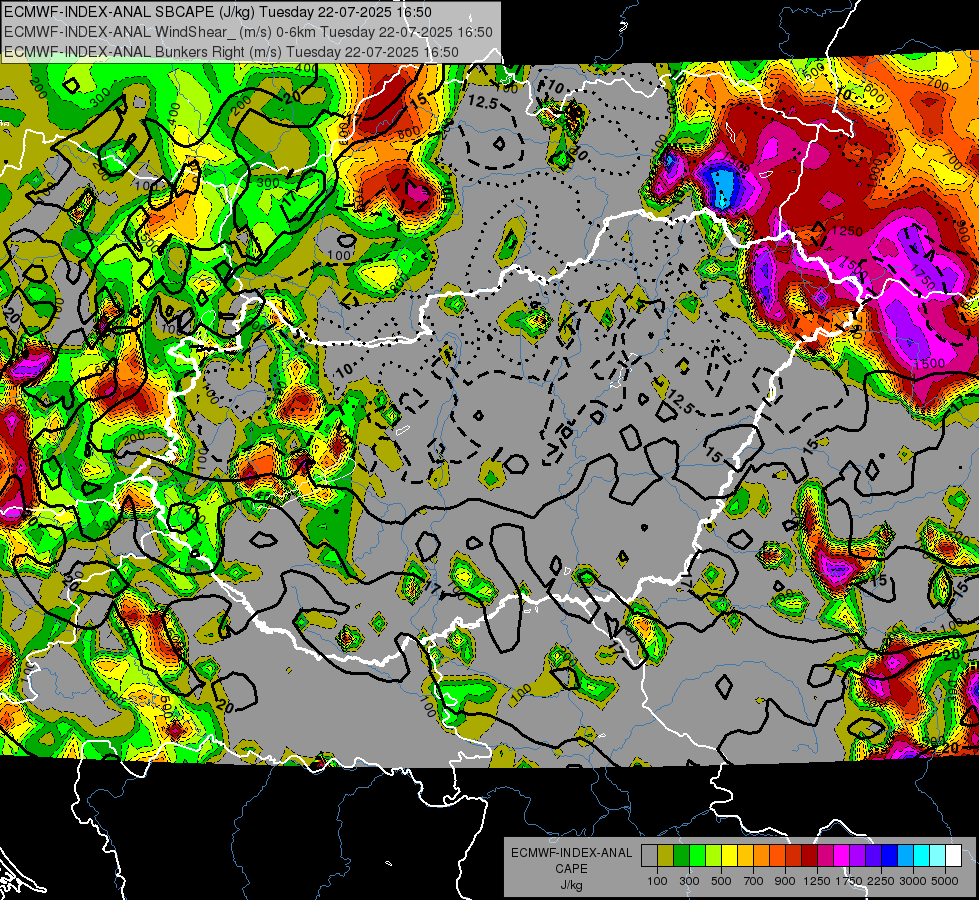Click the gray swatch in CAPE legend
The height and width of the screenshot is (900, 979).
click(x=649, y=855)
